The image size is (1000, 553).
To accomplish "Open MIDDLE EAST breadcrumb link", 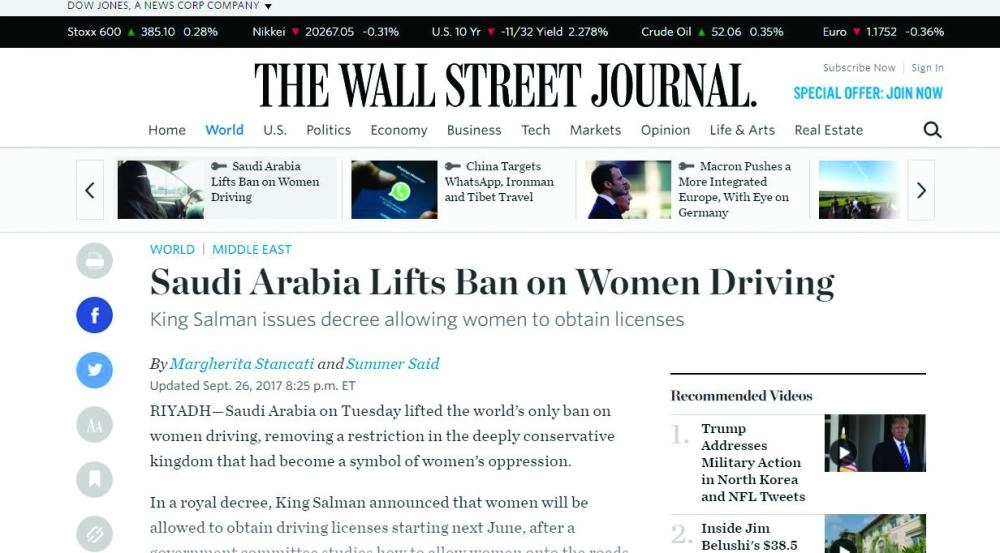I will 252,249.
